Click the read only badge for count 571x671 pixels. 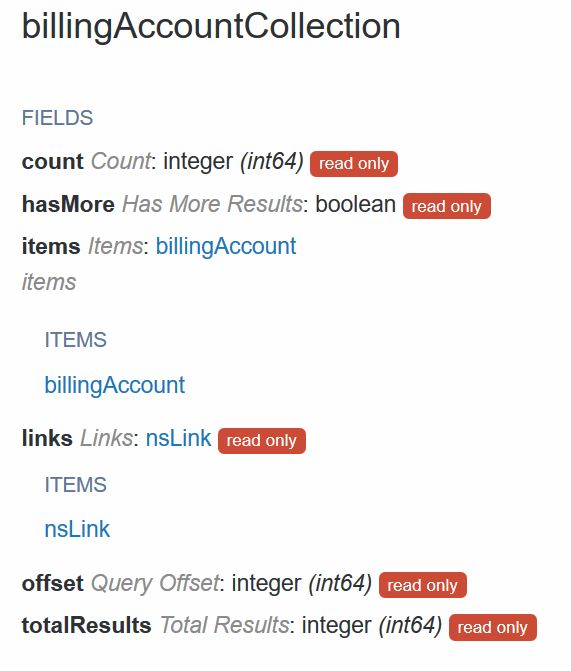(354, 164)
